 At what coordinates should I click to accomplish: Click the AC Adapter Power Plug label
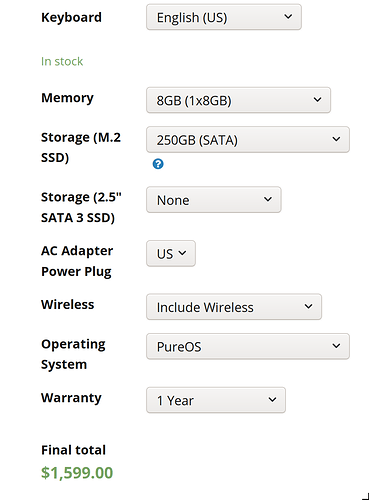point(77,261)
